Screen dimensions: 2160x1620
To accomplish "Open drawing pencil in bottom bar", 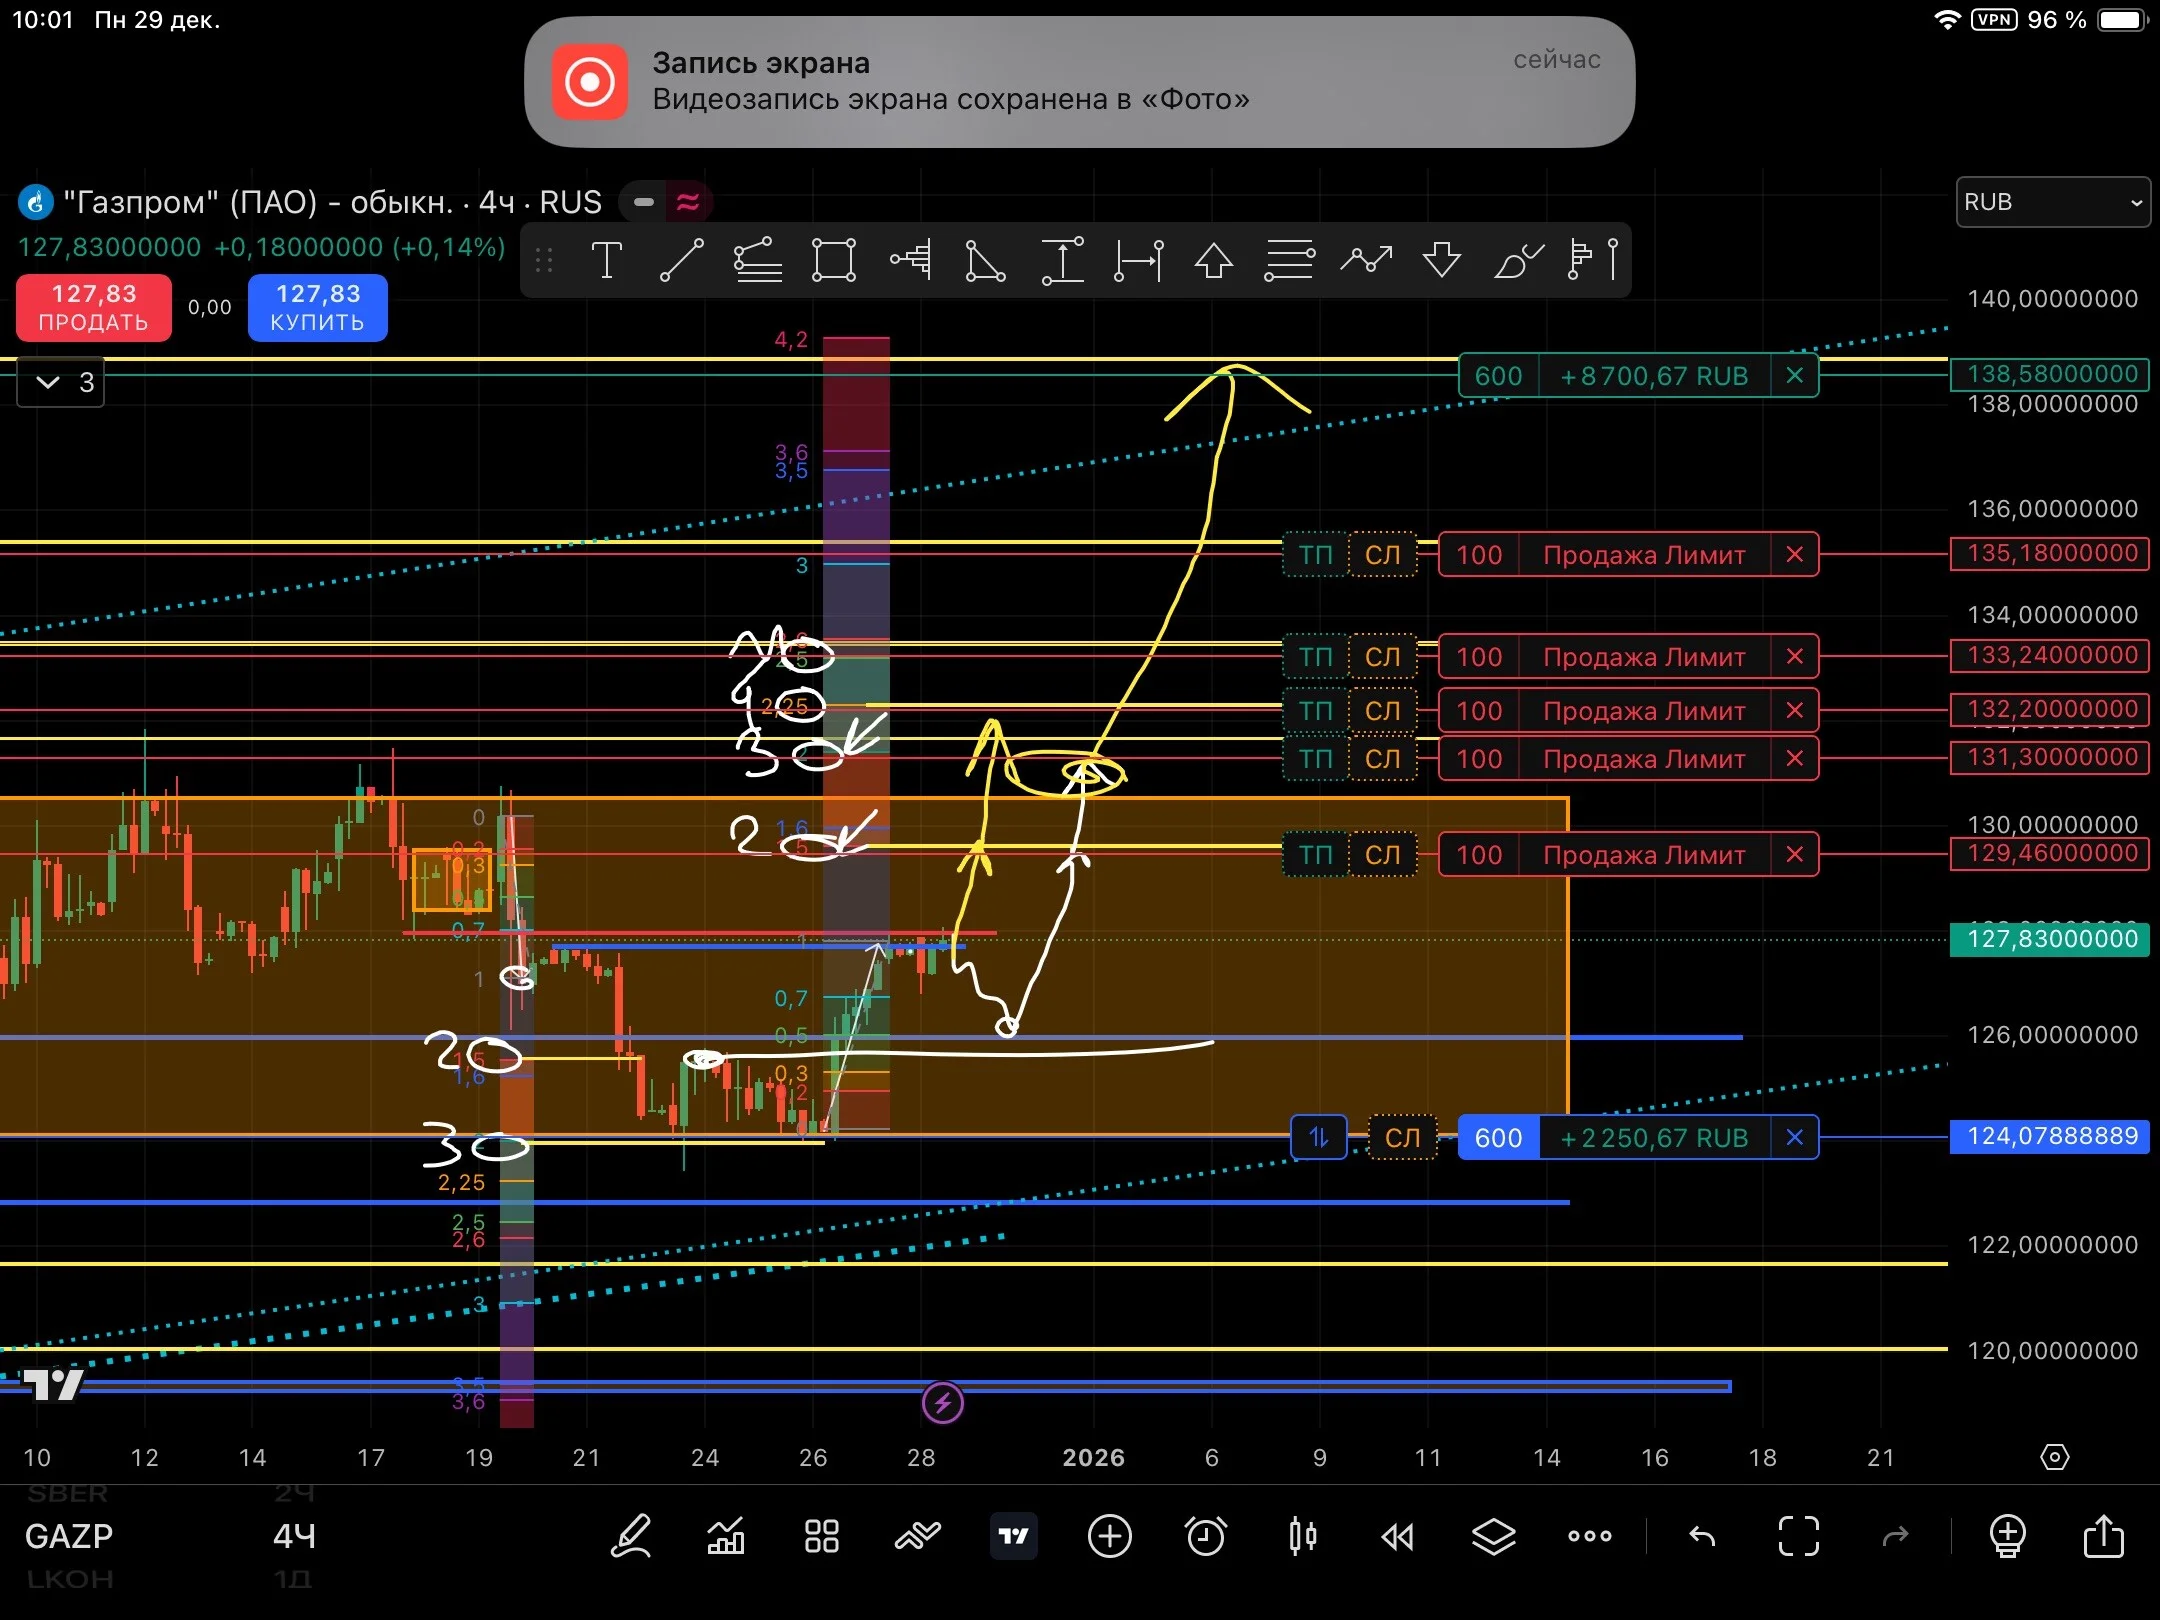I will tap(631, 1536).
